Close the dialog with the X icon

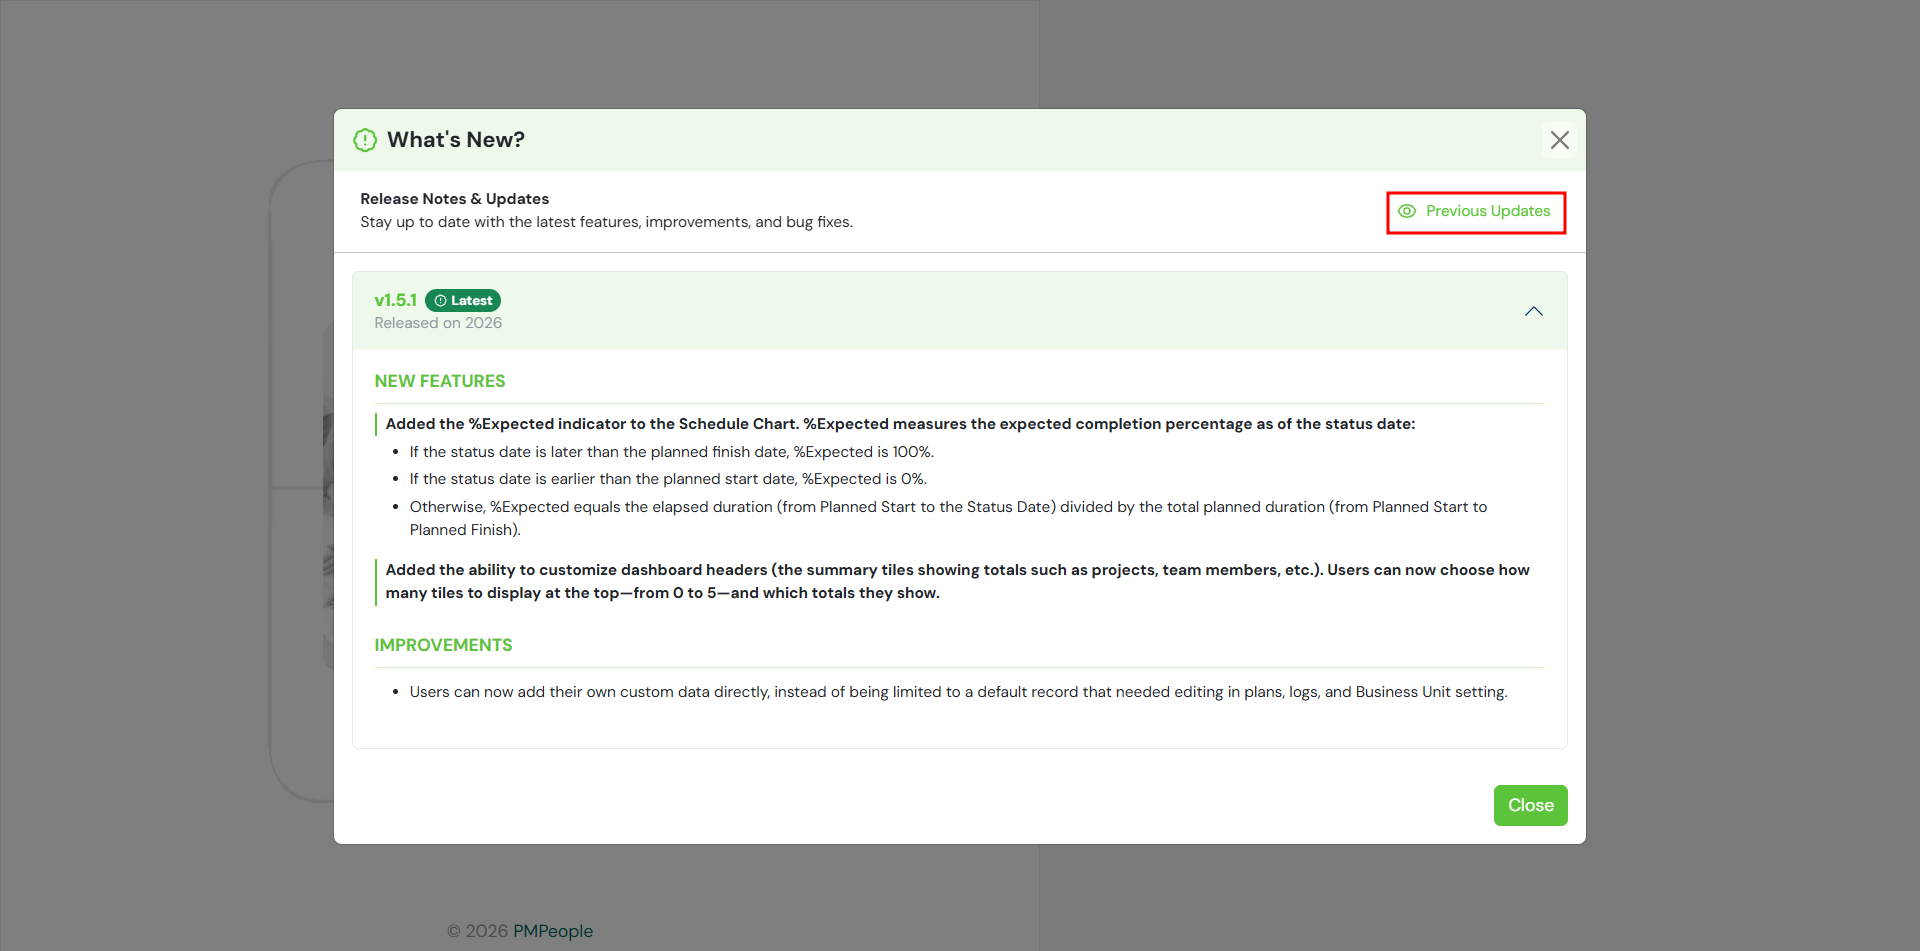point(1559,140)
